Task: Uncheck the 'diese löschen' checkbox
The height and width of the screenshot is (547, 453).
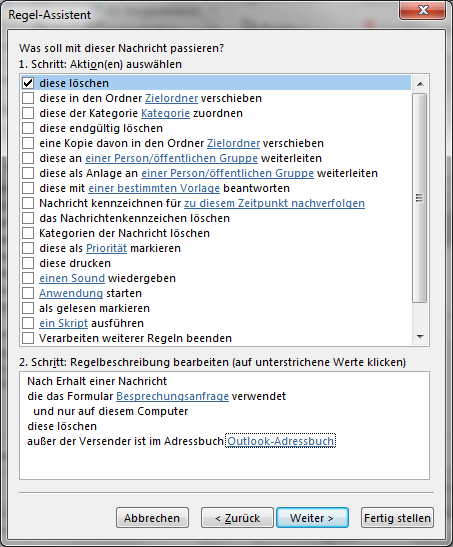Action: pos(28,83)
